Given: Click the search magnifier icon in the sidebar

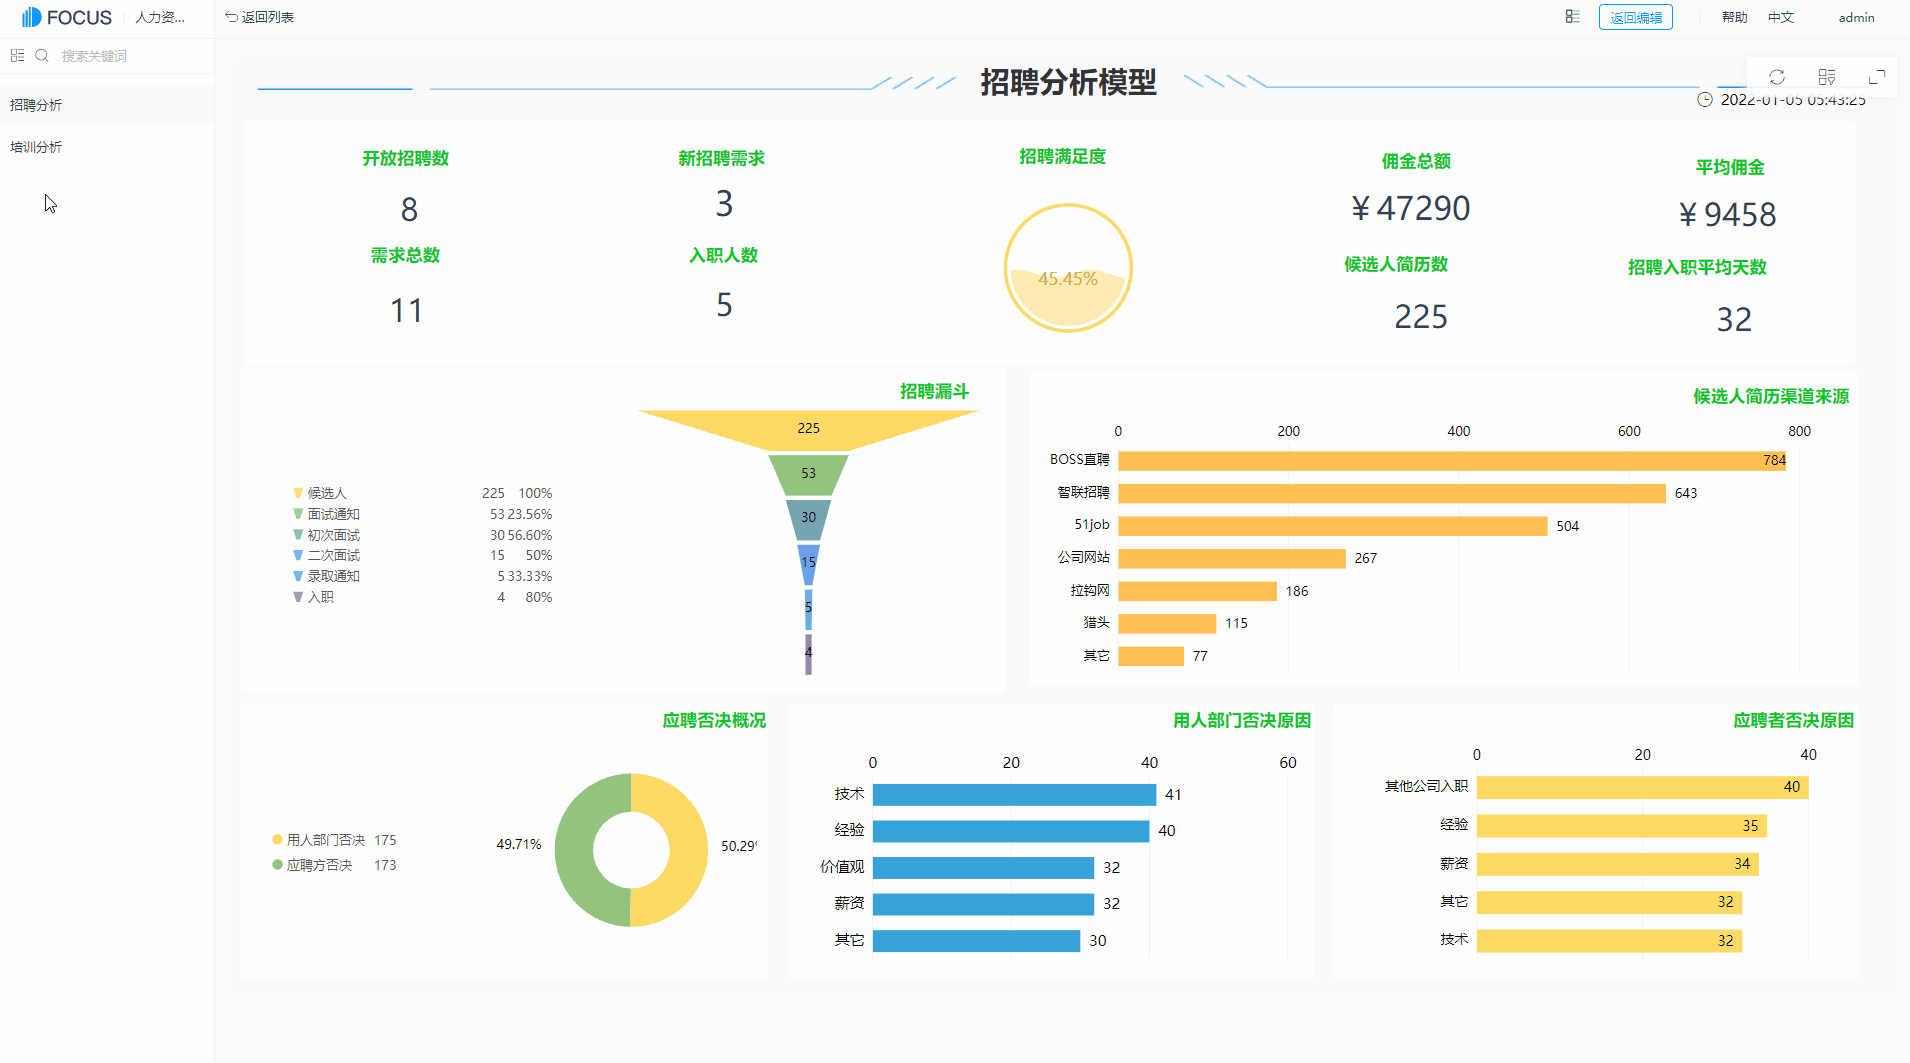Looking at the screenshot, I should pos(42,55).
